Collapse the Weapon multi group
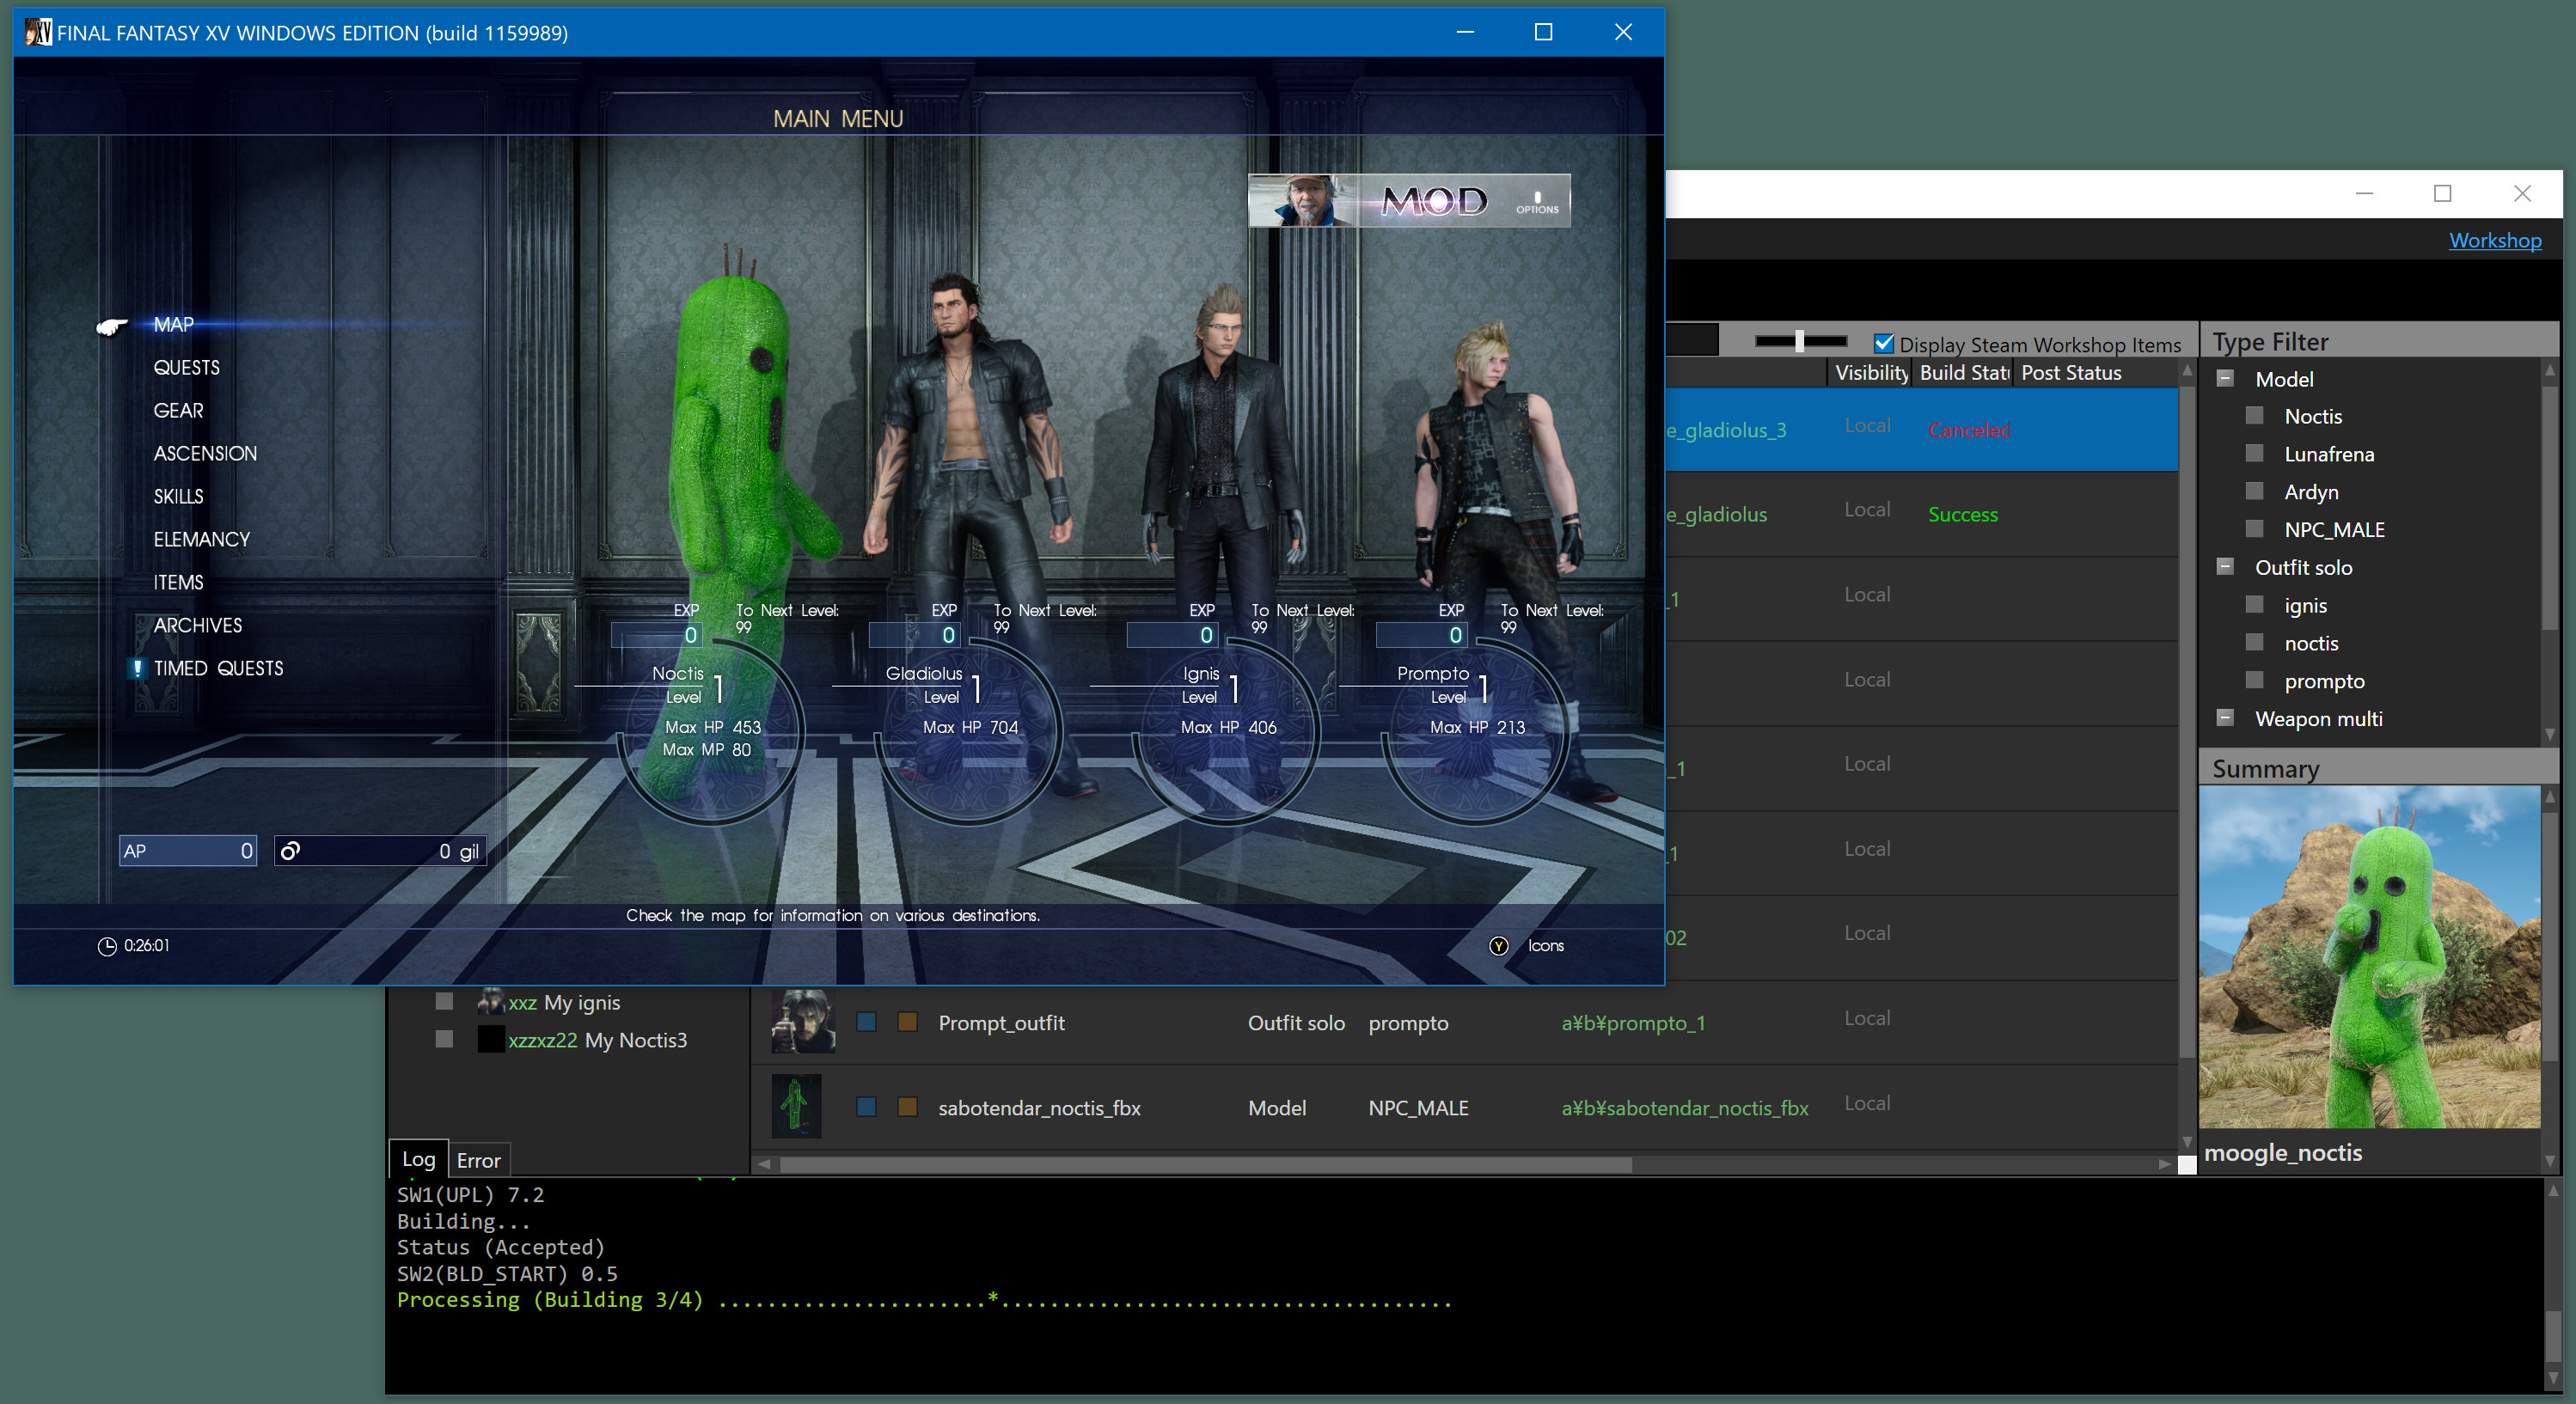Screen dimensions: 2576x1404 (x=2225, y=717)
